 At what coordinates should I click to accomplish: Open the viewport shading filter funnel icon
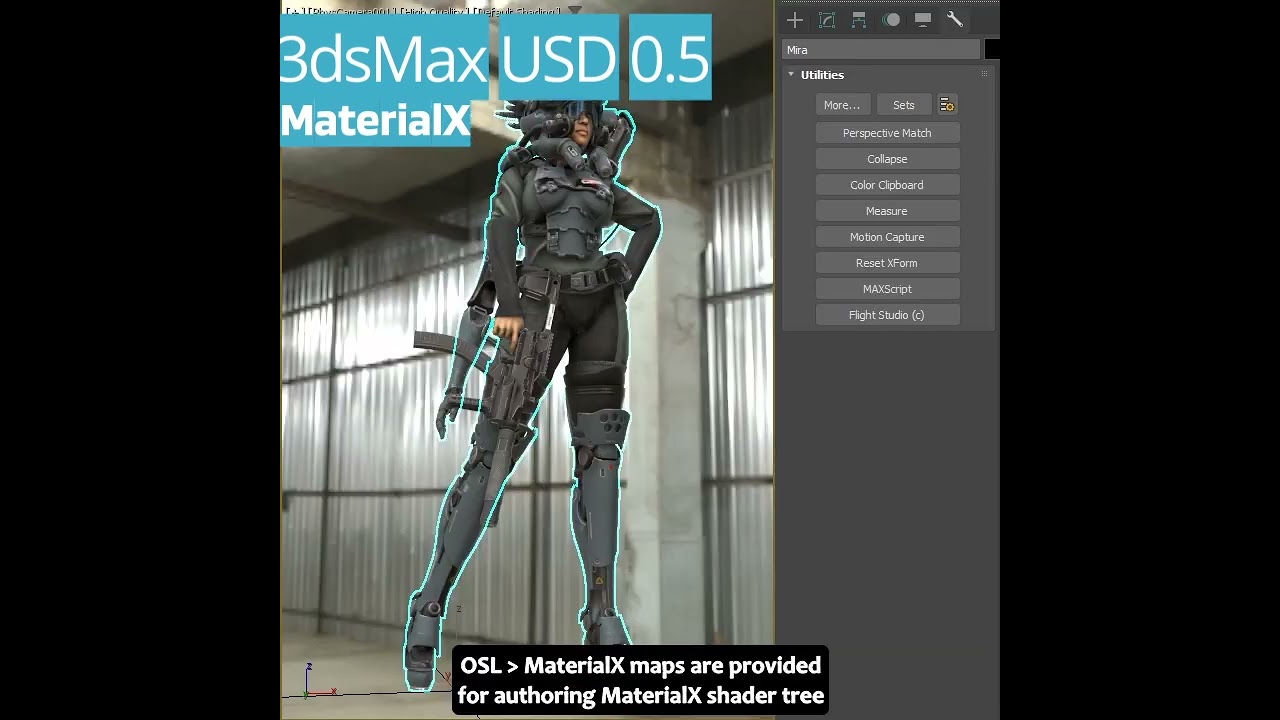coord(575,10)
